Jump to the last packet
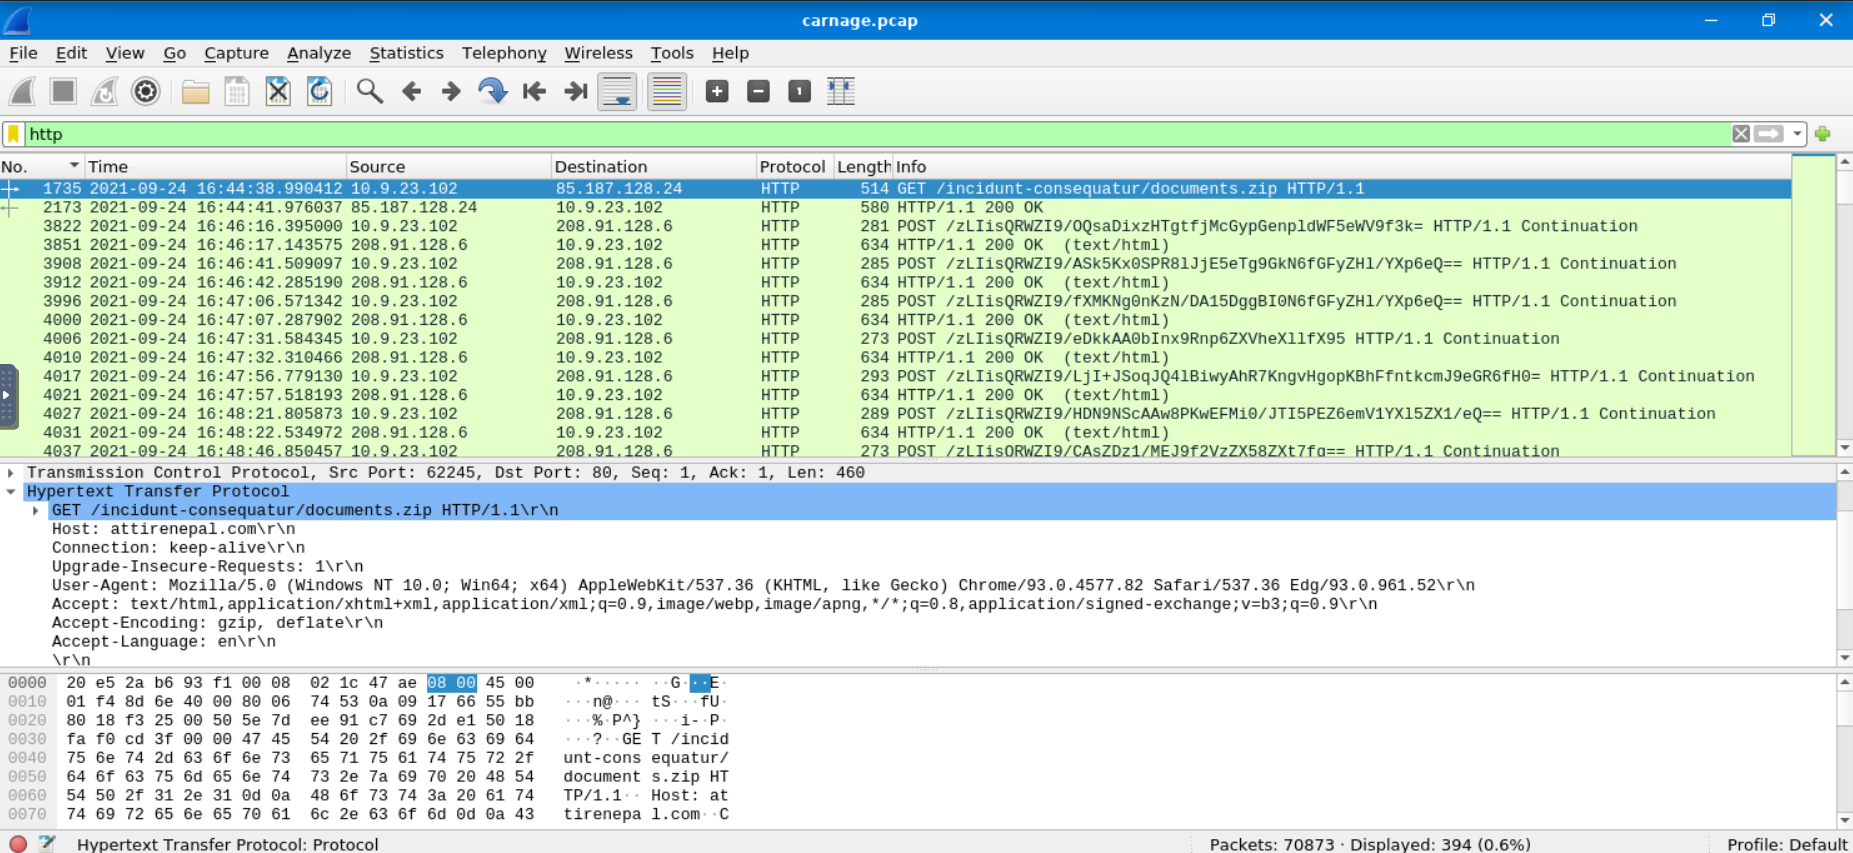 tap(575, 92)
